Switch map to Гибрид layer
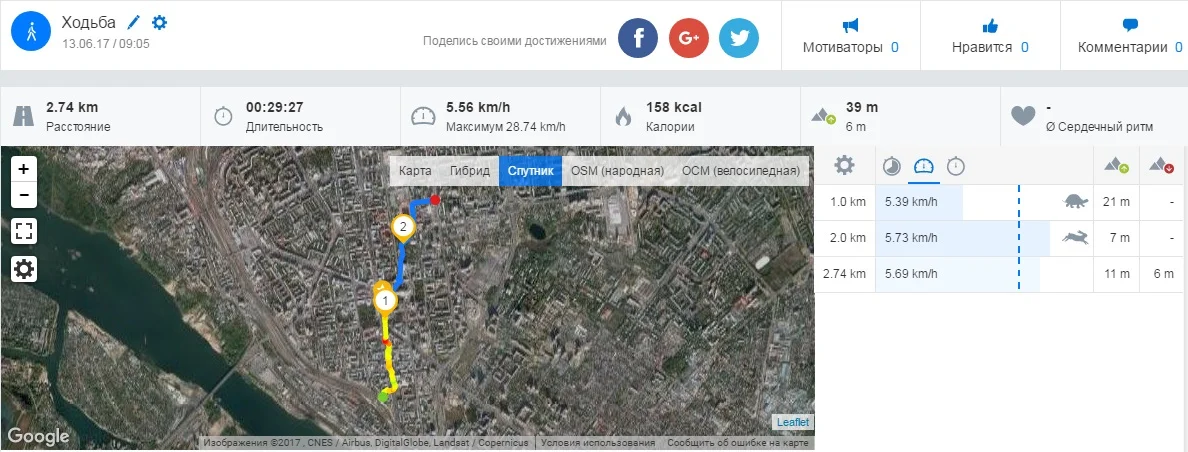The width and height of the screenshot is (1188, 452). 468,171
